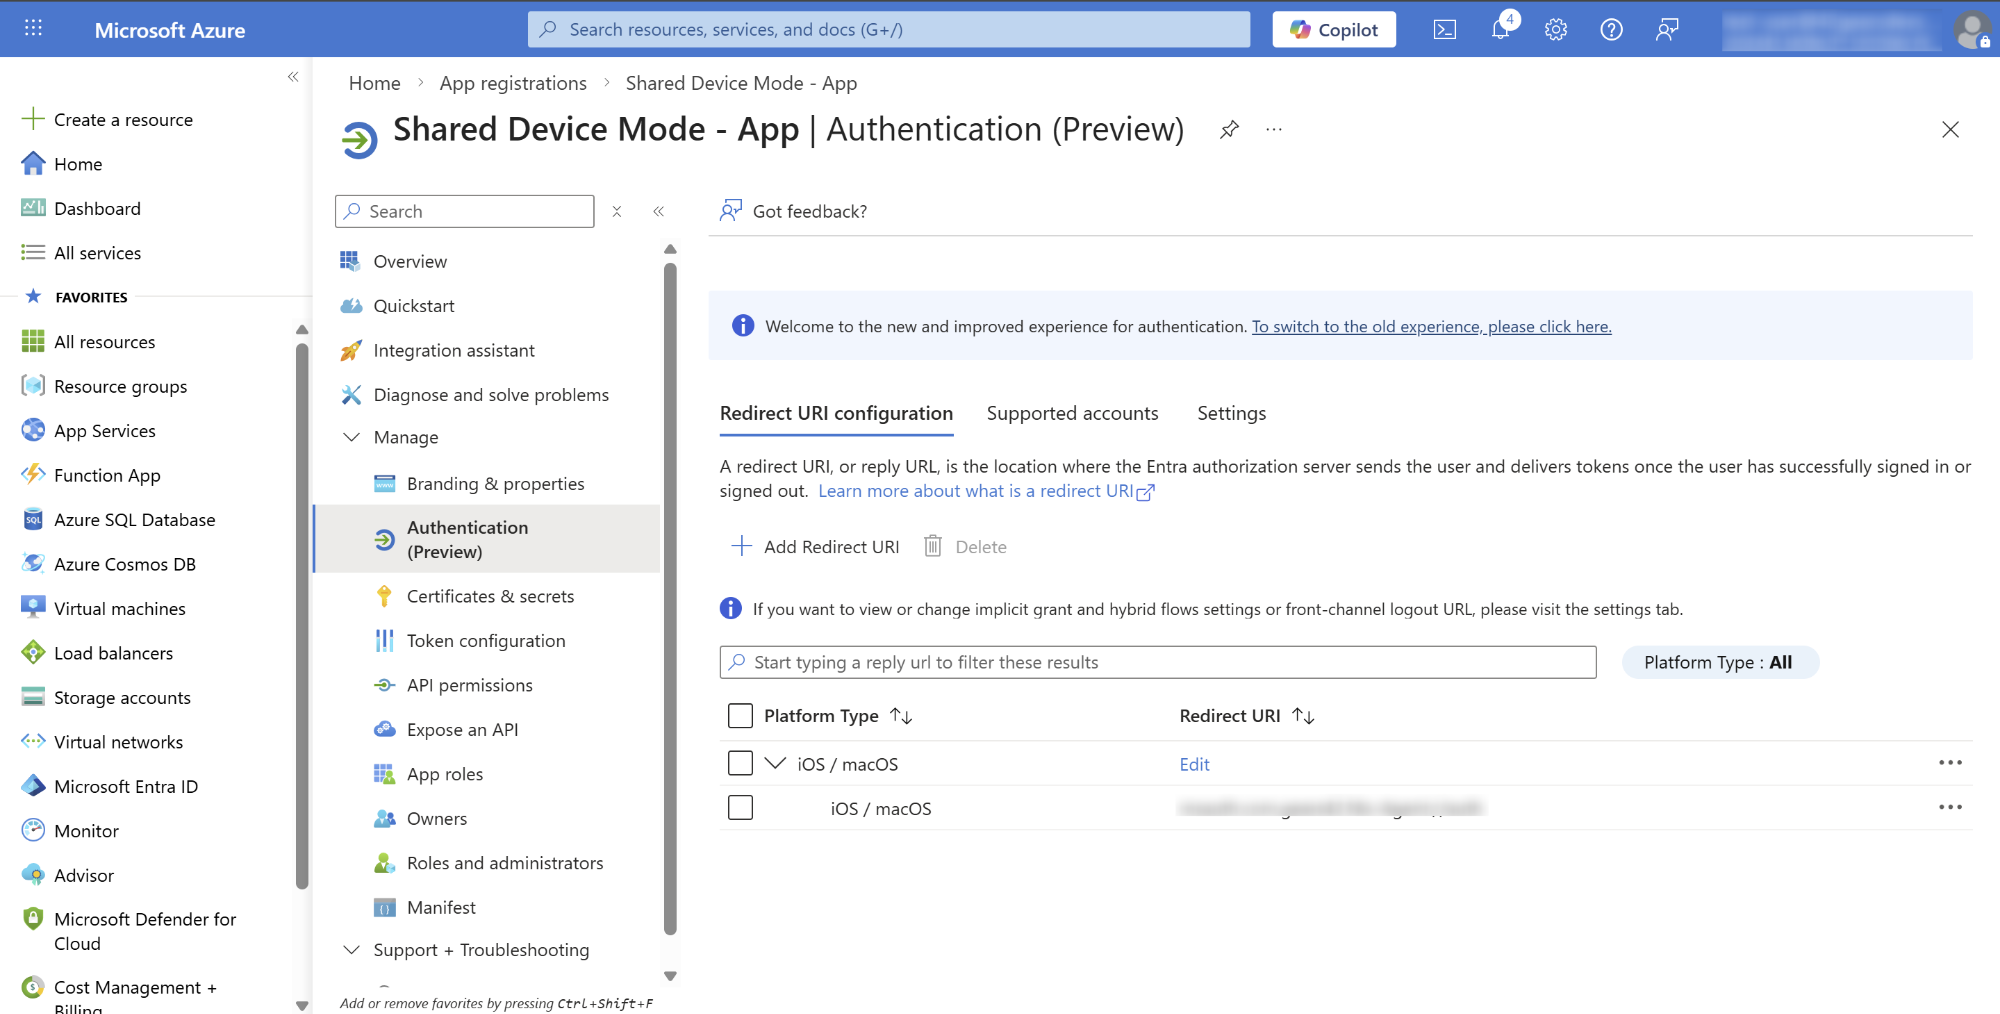
Task: Collapse the Manage section in the menu
Action: click(x=351, y=438)
